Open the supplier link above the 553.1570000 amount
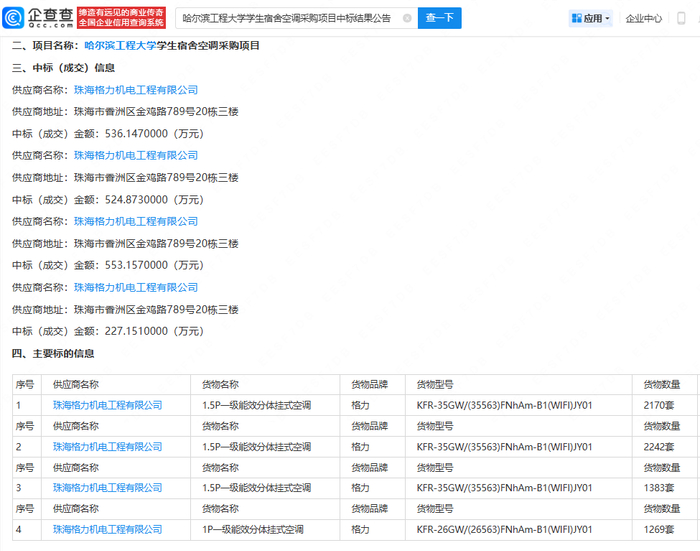Viewport: 700px width, 551px height. (136, 222)
